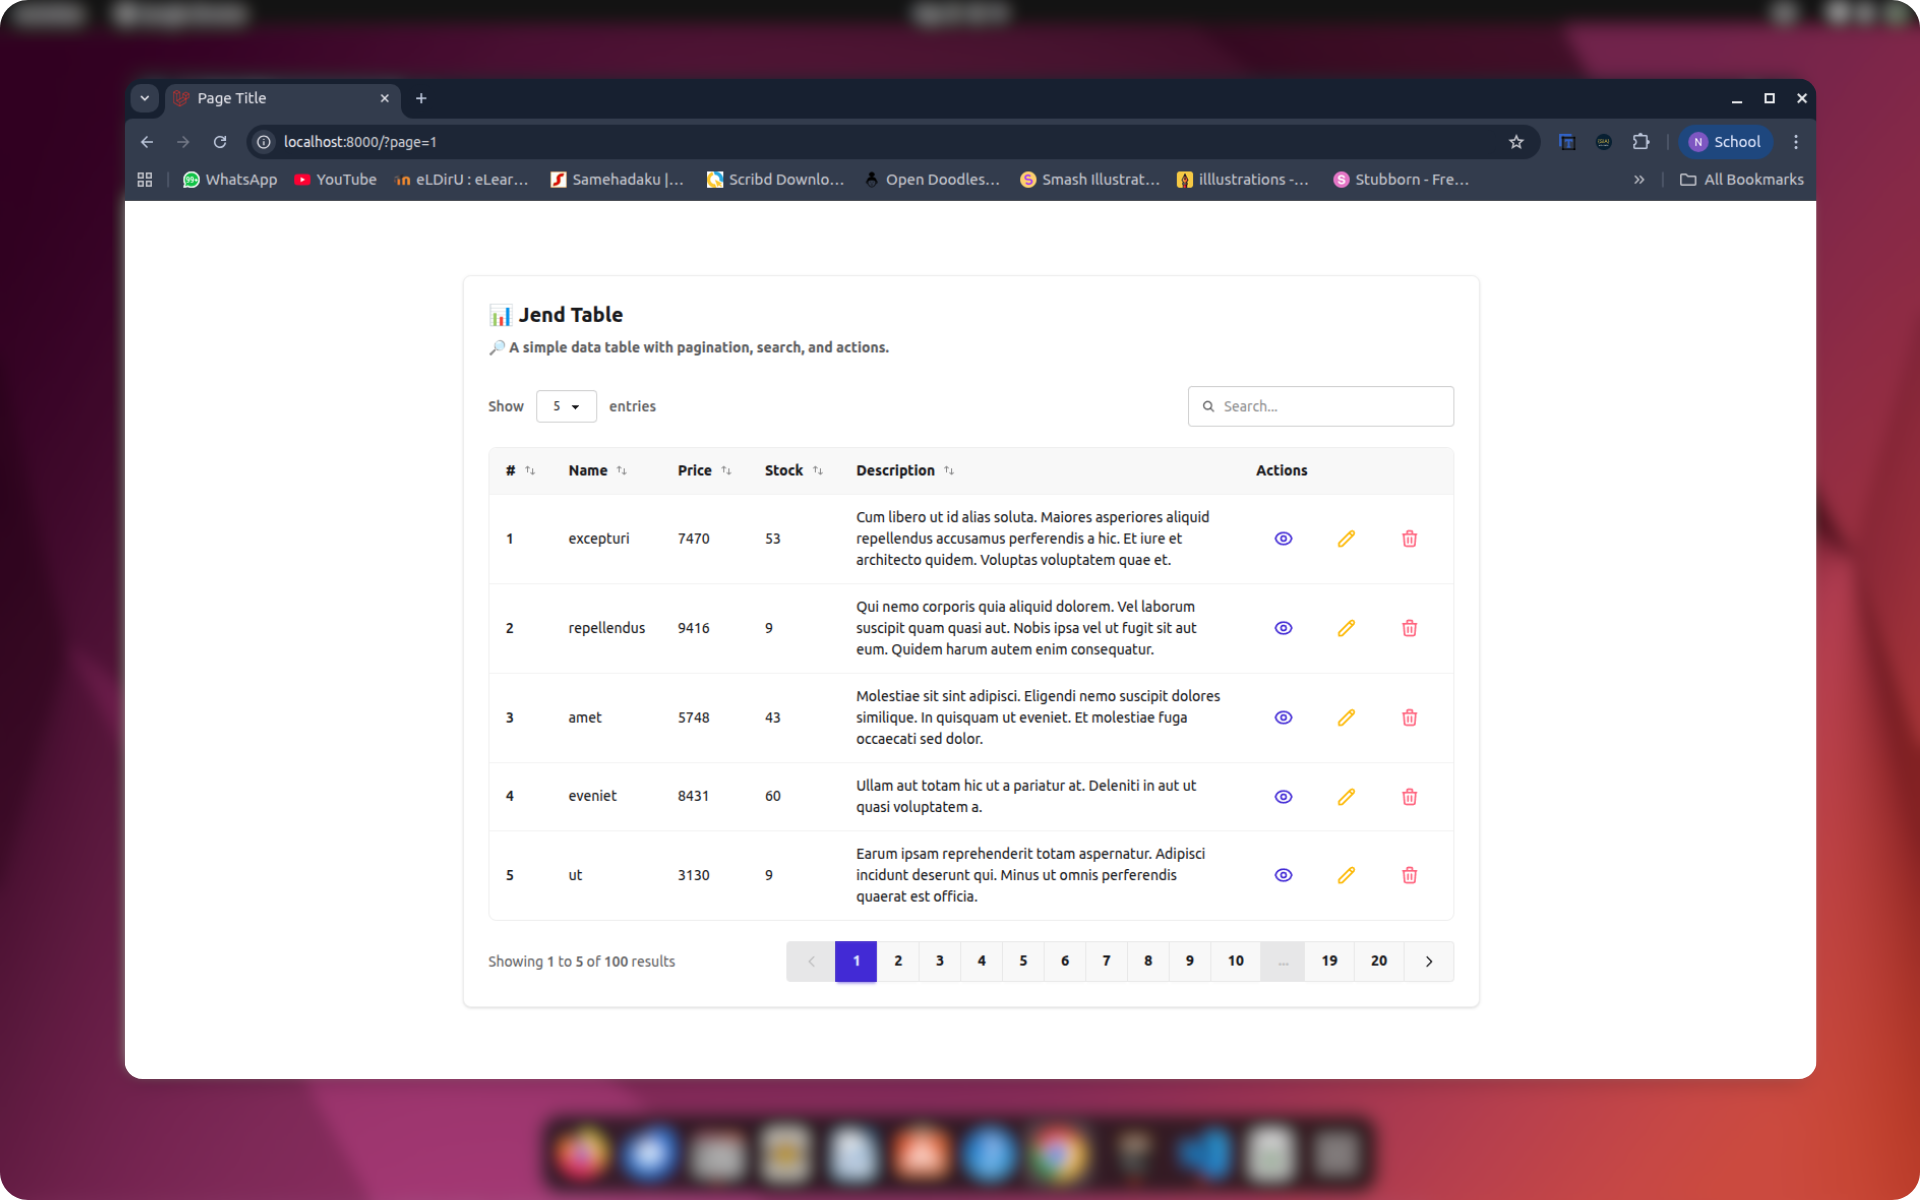The width and height of the screenshot is (1920, 1200).
Task: Click trash icon for the amet row
Action: (1409, 718)
